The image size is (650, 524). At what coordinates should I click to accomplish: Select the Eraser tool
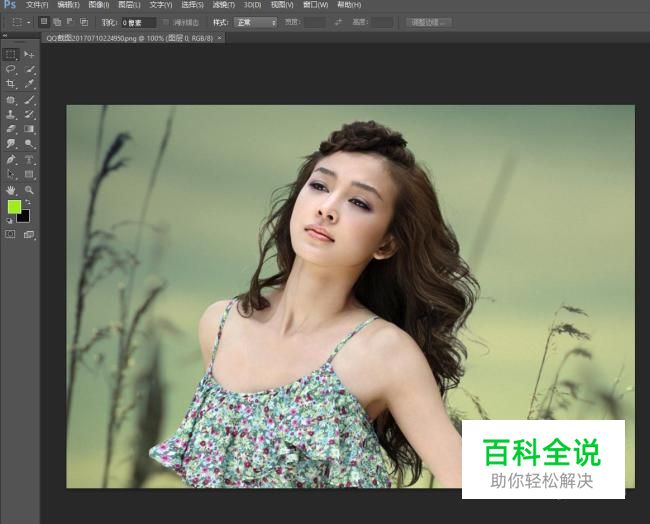pyautogui.click(x=10, y=129)
